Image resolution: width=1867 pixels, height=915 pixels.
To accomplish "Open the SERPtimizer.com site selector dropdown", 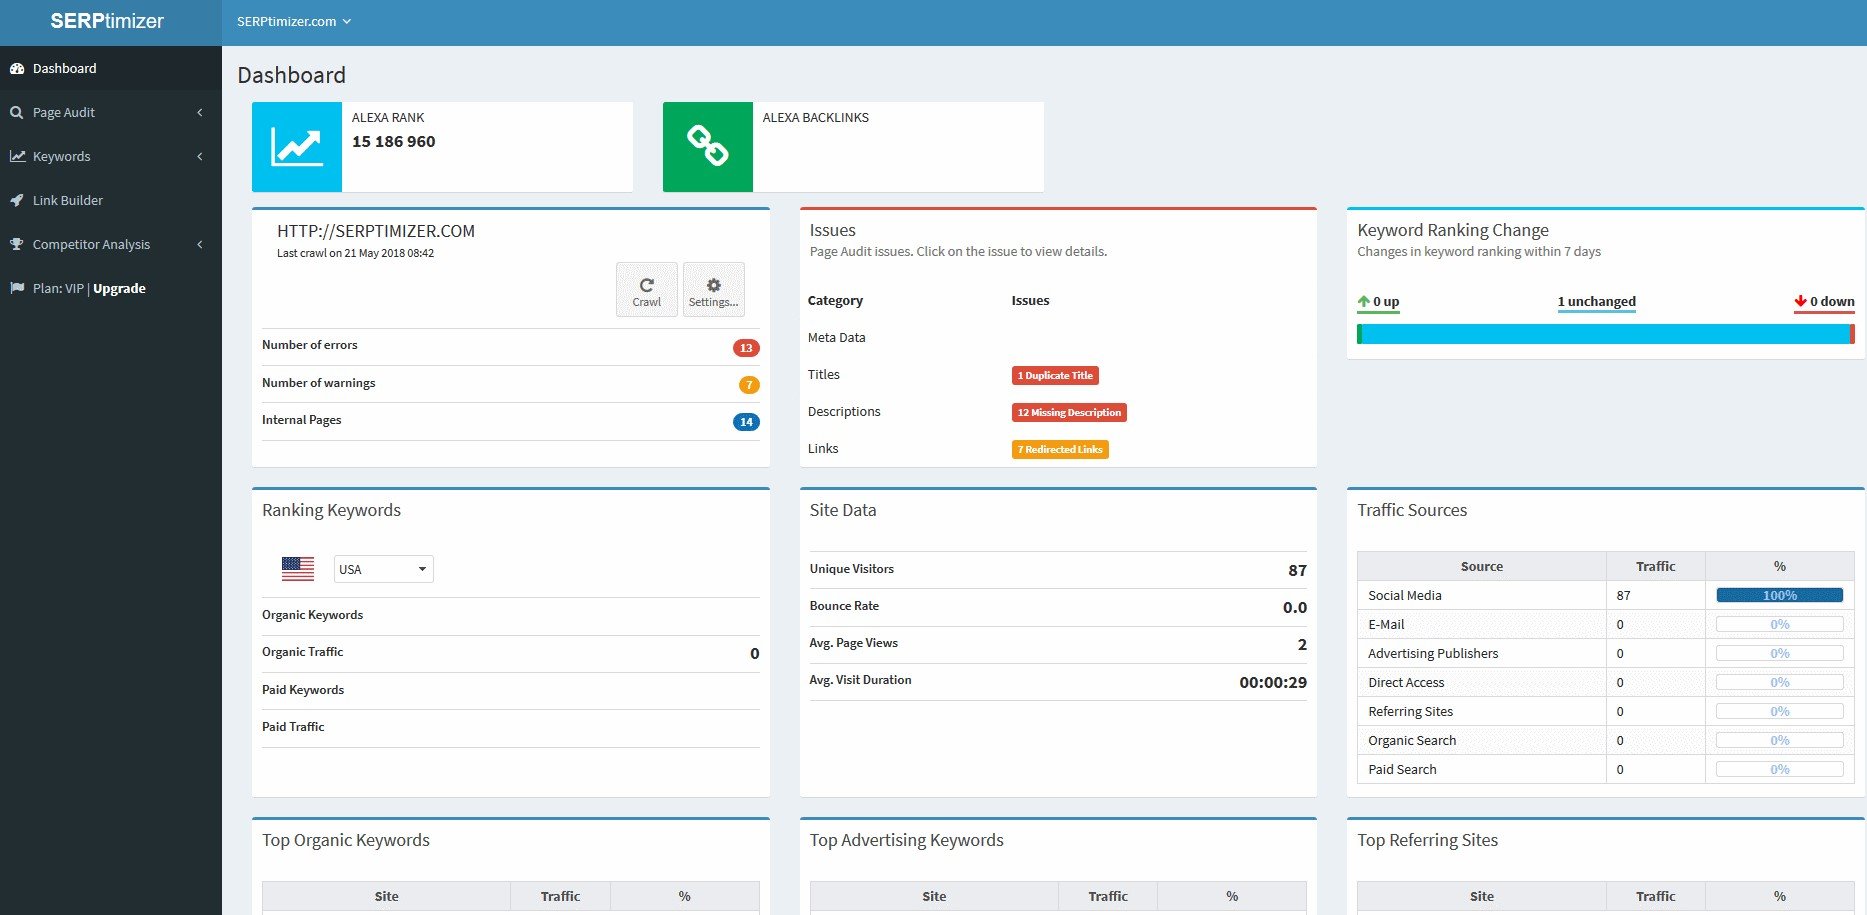I will pos(294,21).
